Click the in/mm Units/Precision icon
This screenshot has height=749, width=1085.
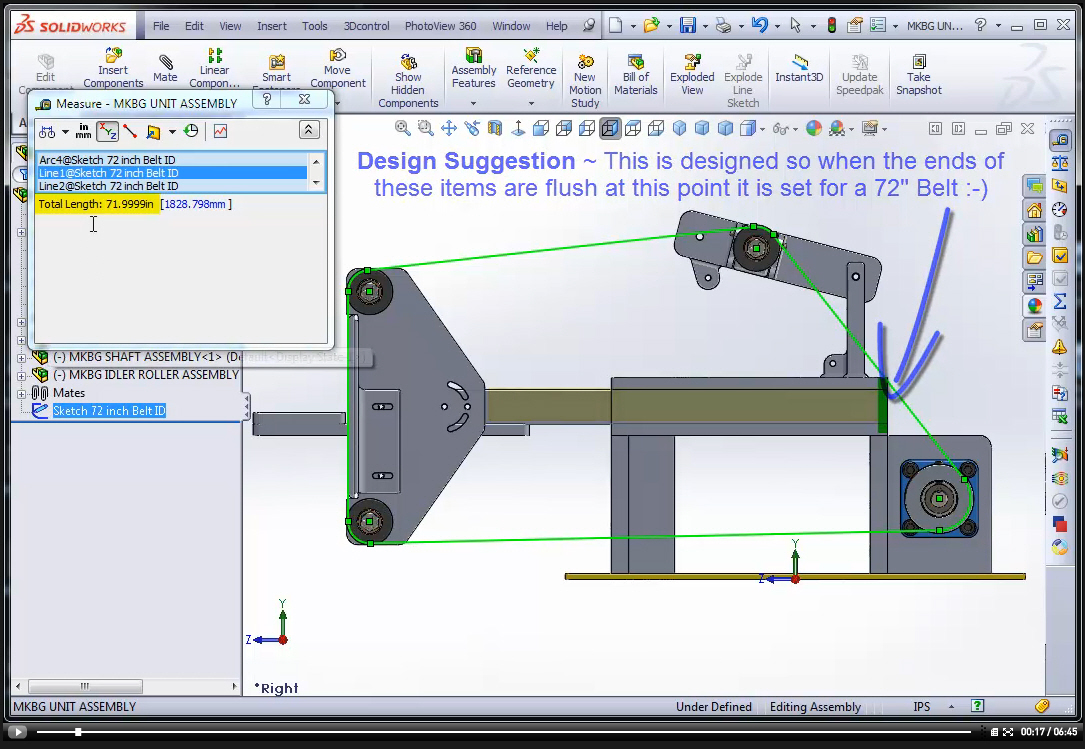coord(83,131)
